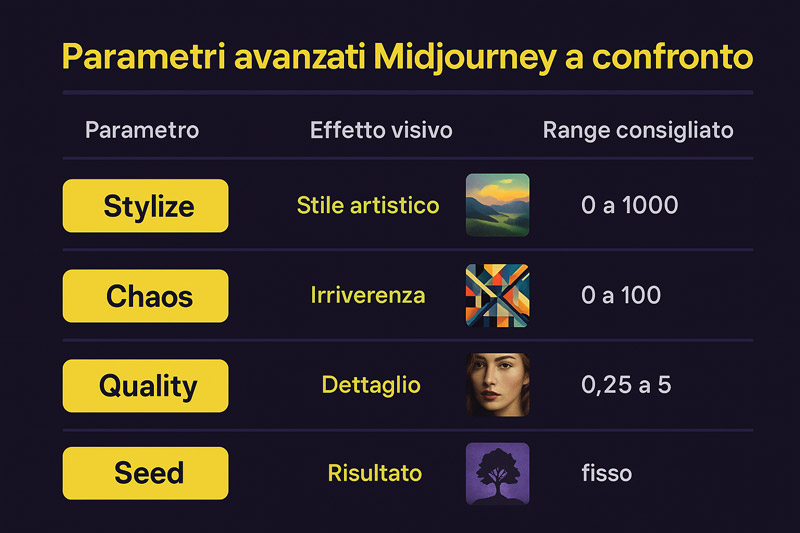Click the geometric abstract art thumbnail
This screenshot has width=800, height=533.
pyautogui.click(x=497, y=295)
